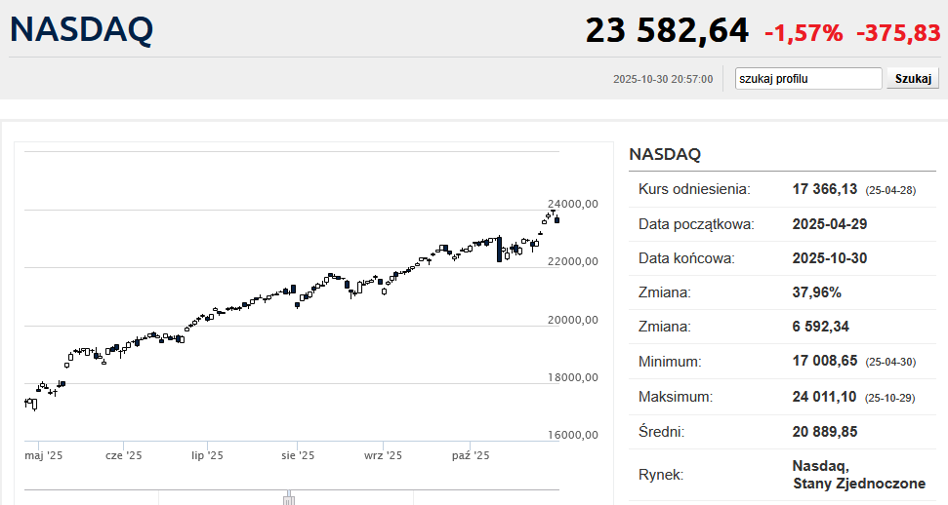Click the large NASDAQ page title
The height and width of the screenshot is (505, 948).
click(82, 30)
